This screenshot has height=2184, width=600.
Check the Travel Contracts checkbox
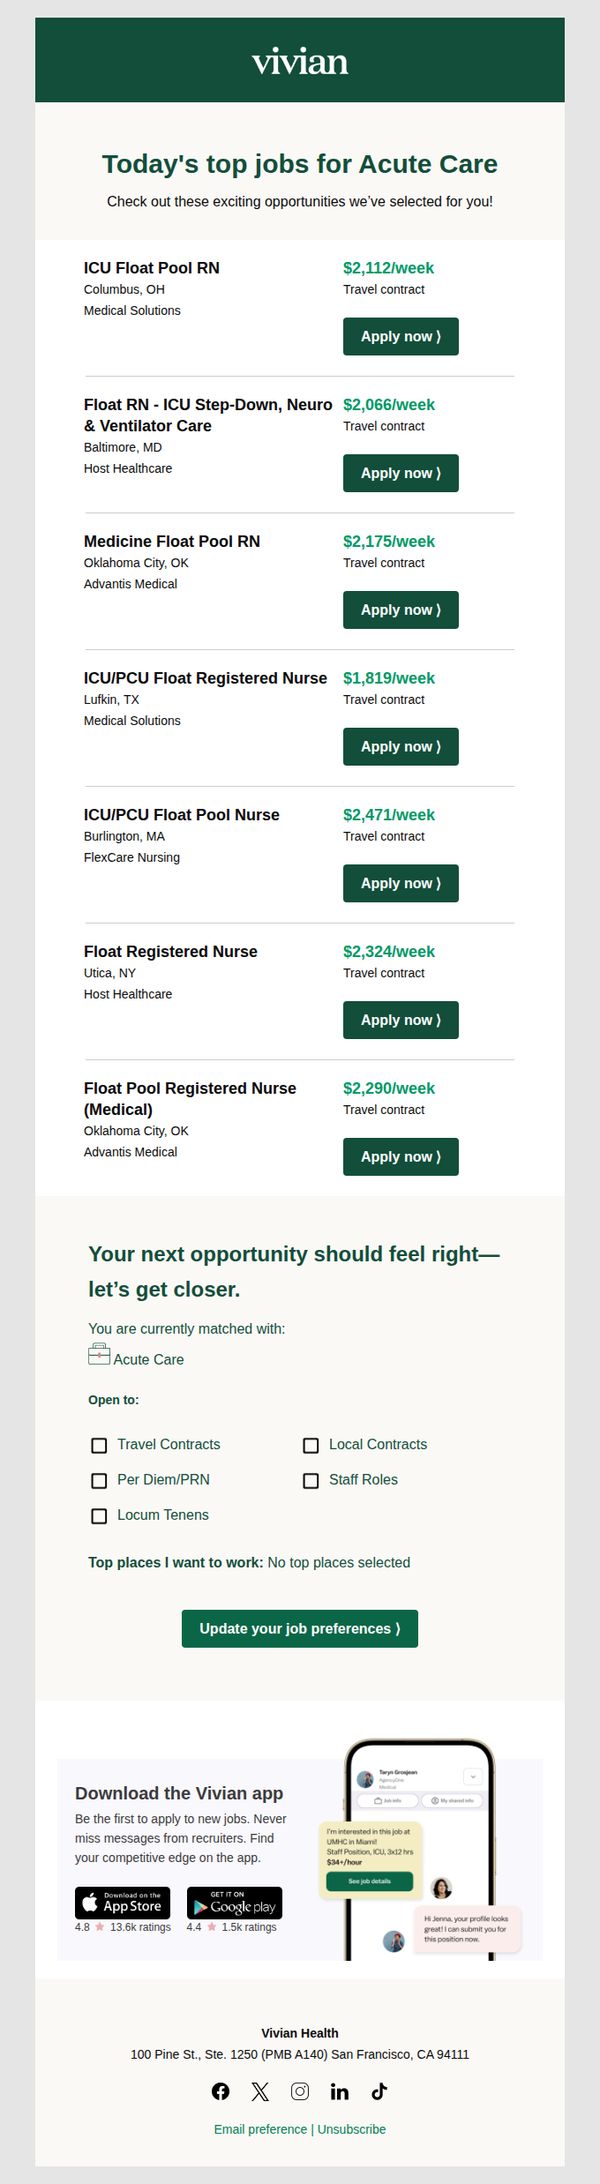(99, 1445)
